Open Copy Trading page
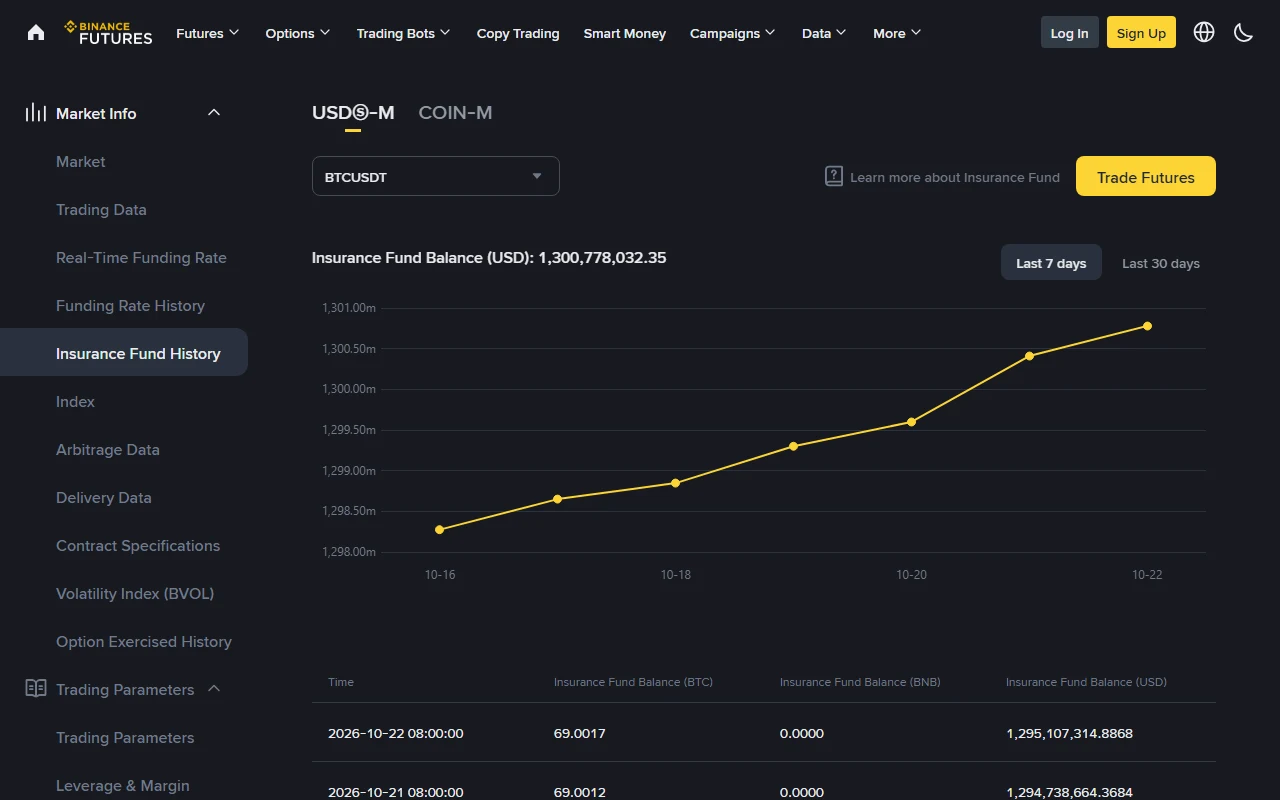The width and height of the screenshot is (1280, 800). [x=518, y=33]
